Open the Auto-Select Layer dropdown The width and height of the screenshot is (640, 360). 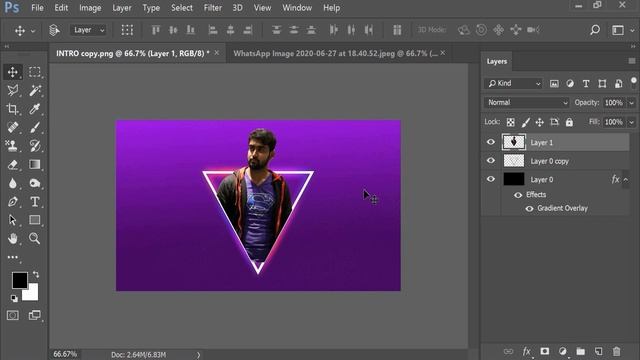[89, 30]
